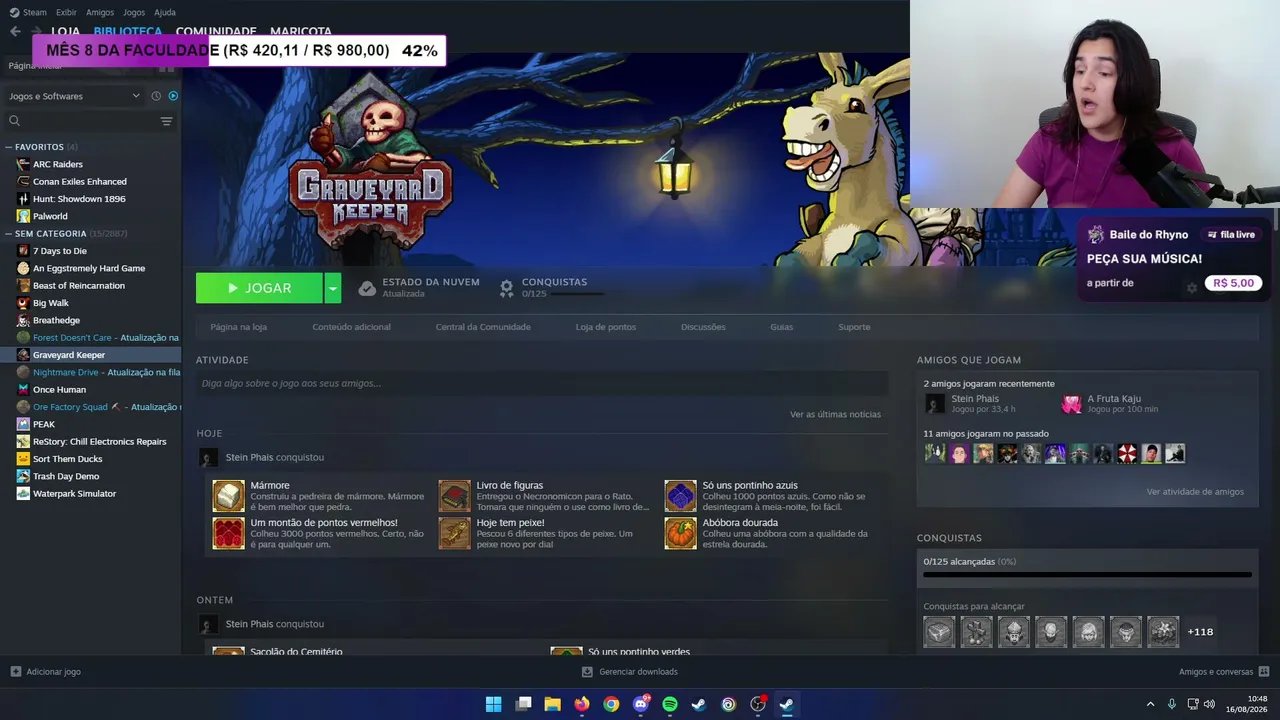Image resolution: width=1280 pixels, height=720 pixels.
Task: Click the 7 Days to Die icon
Action: click(x=23, y=251)
